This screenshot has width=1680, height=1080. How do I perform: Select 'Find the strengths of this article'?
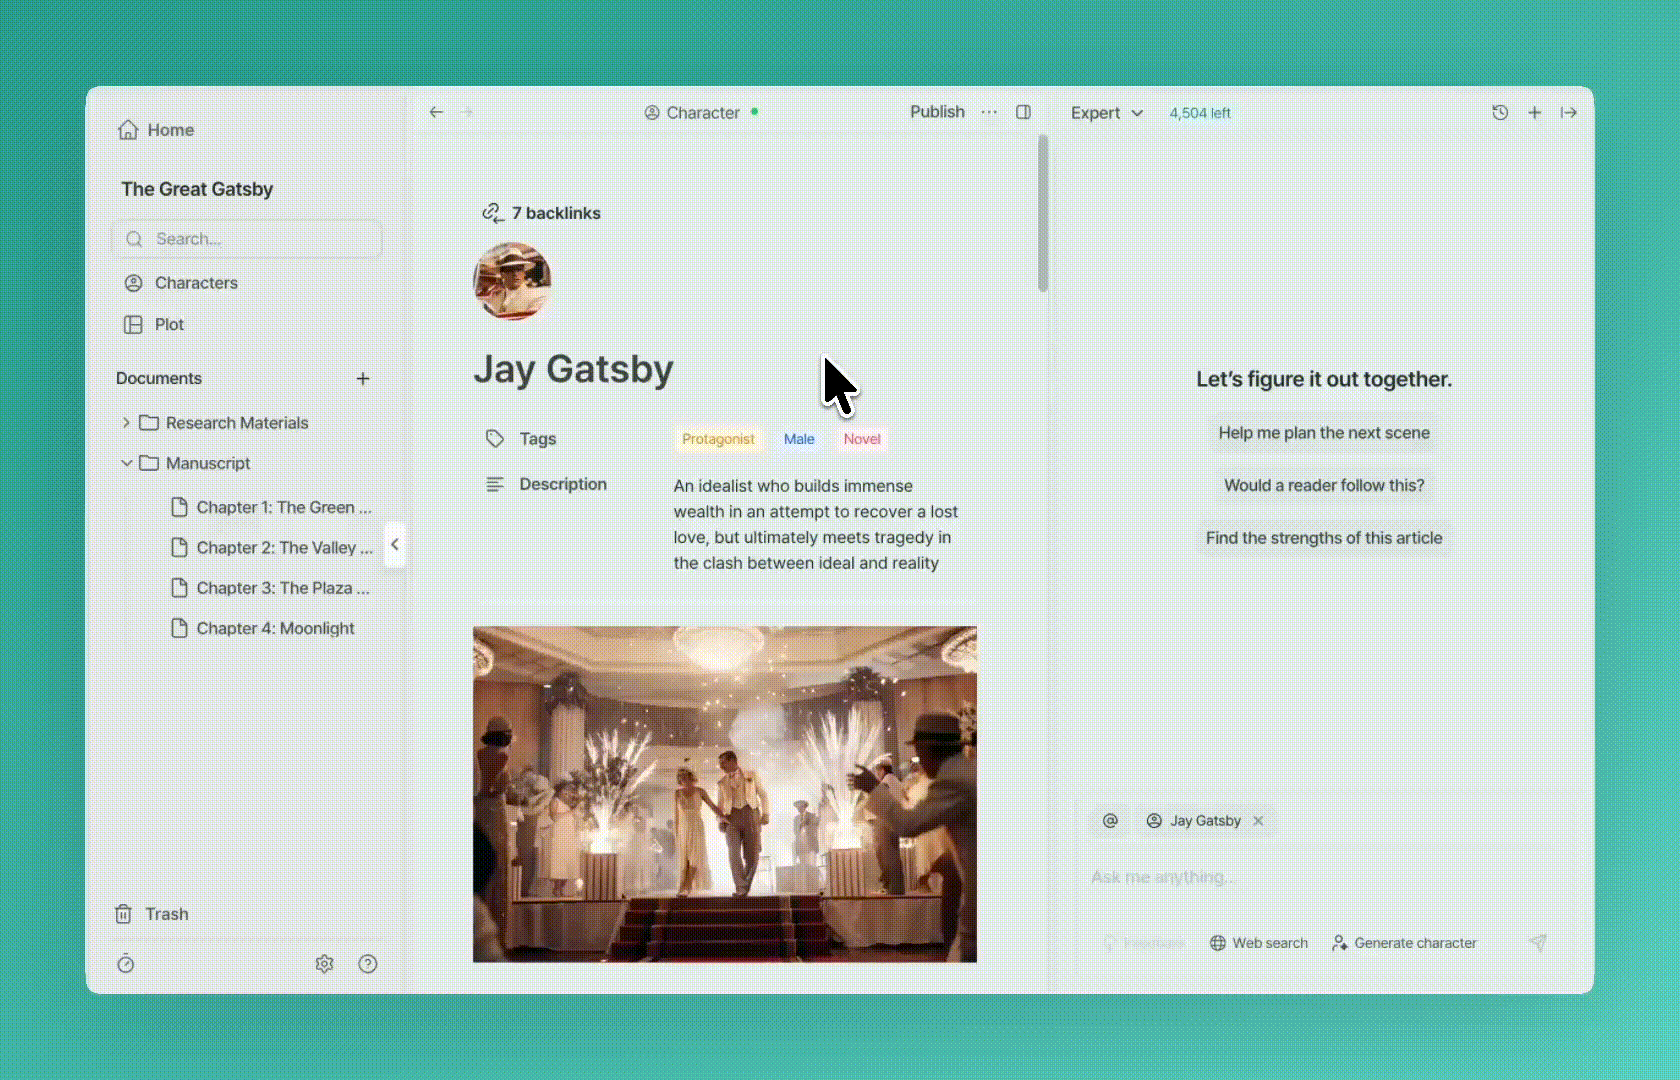pos(1324,538)
